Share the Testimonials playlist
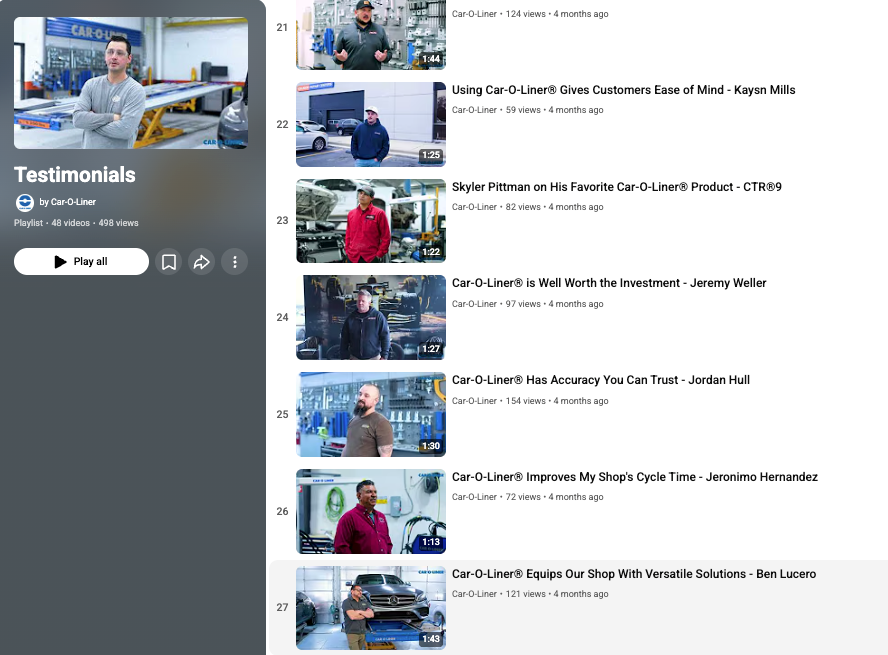The height and width of the screenshot is (655, 888). pos(202,261)
